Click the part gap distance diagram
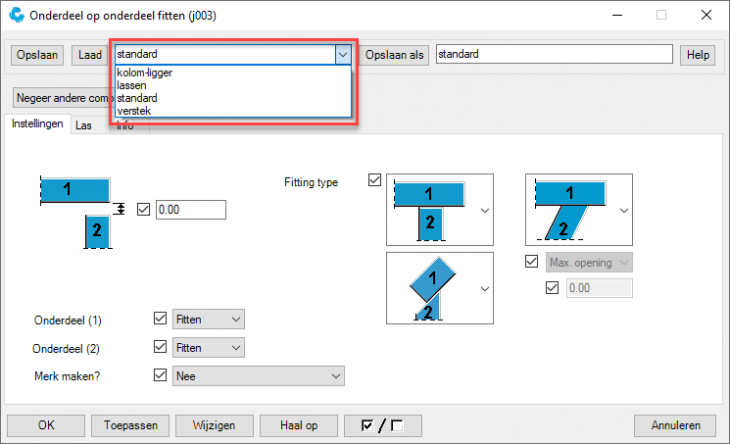The width and height of the screenshot is (730, 444). [82, 208]
